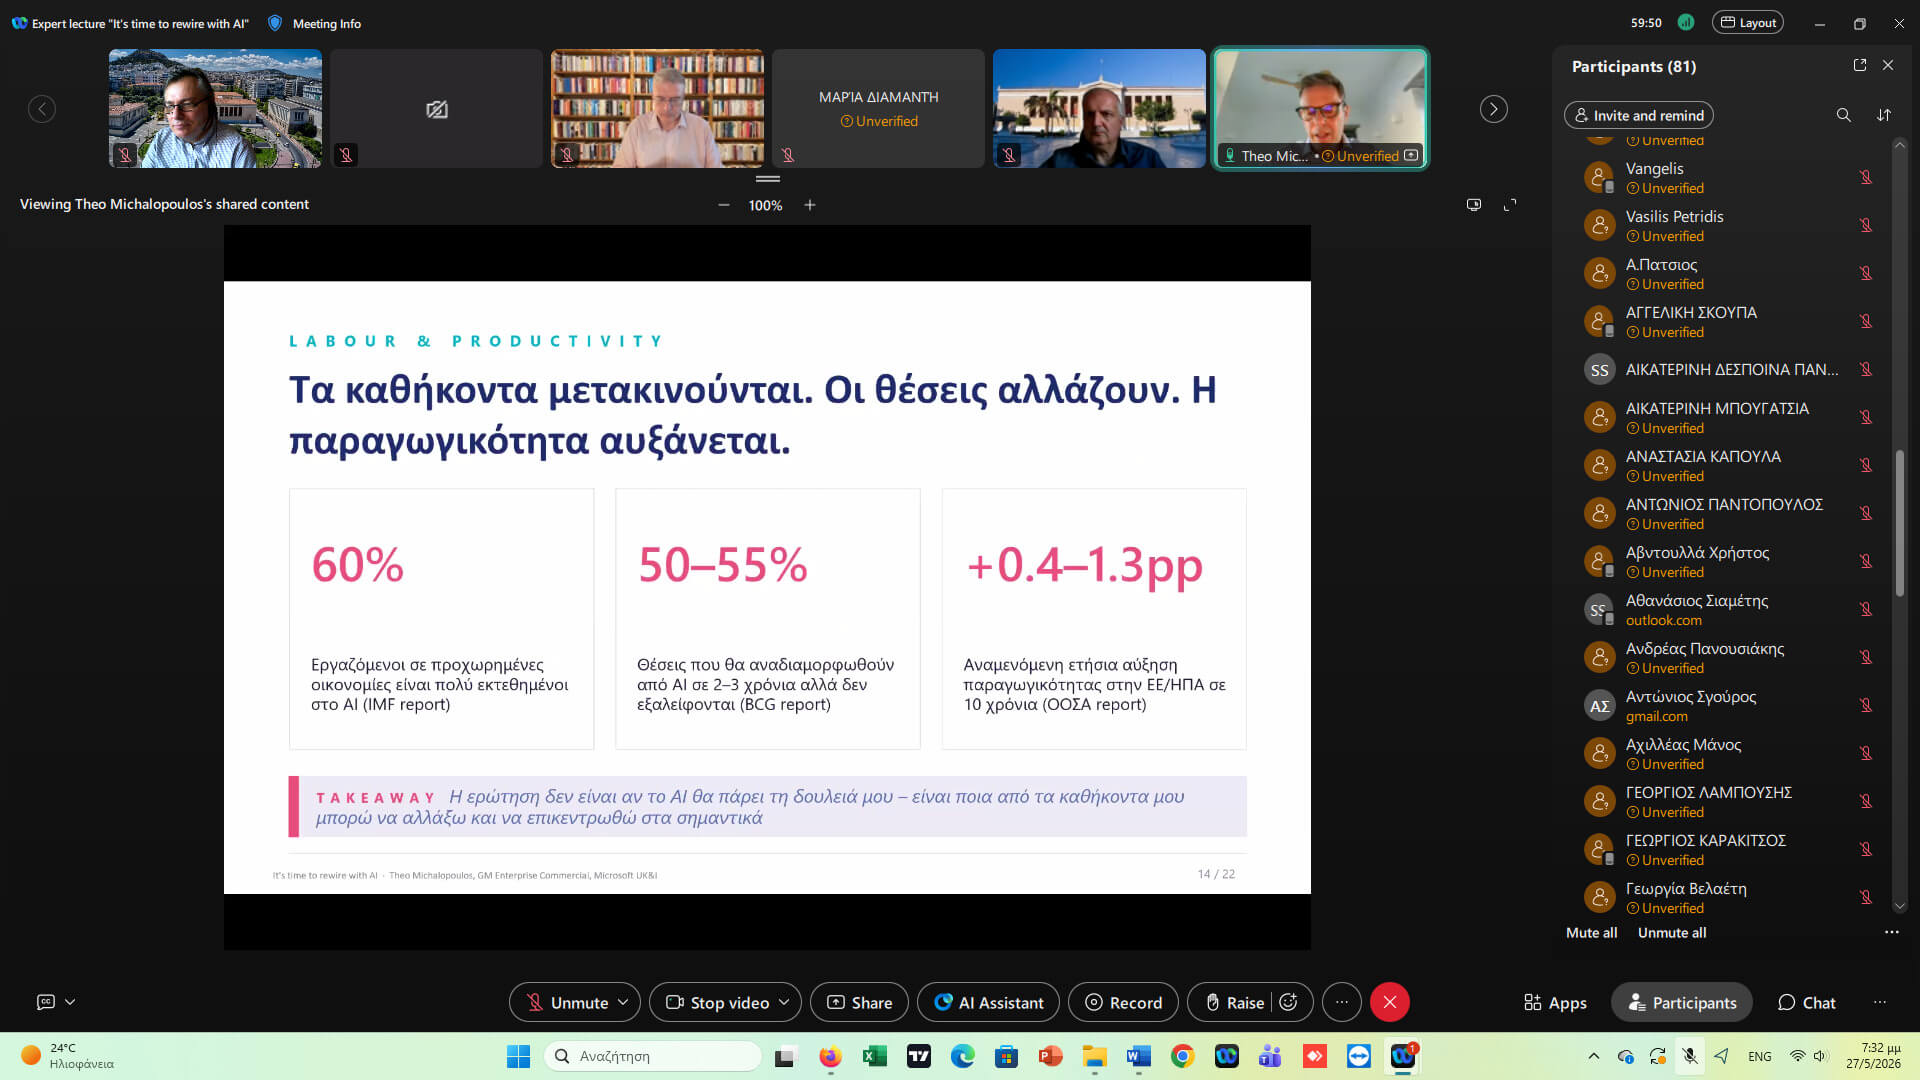Screen dimensions: 1920x1080
Task: Open Firefox from taskbar
Action: pos(830,1056)
